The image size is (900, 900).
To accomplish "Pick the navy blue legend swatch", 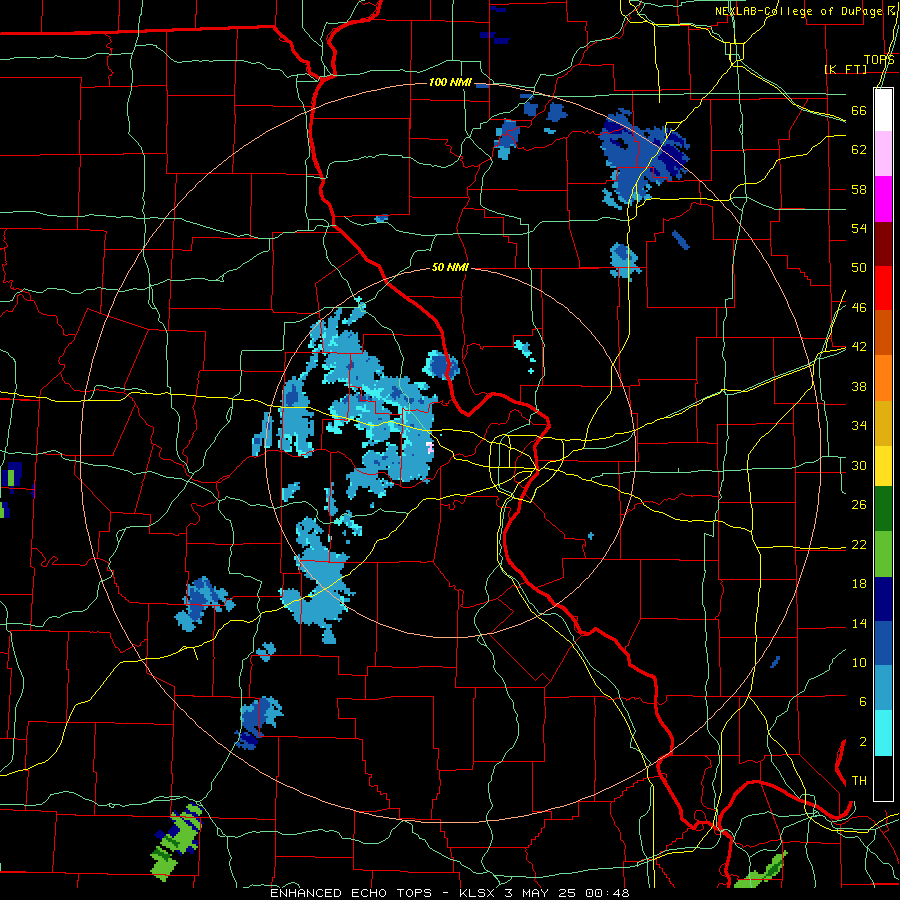I will click(x=883, y=600).
